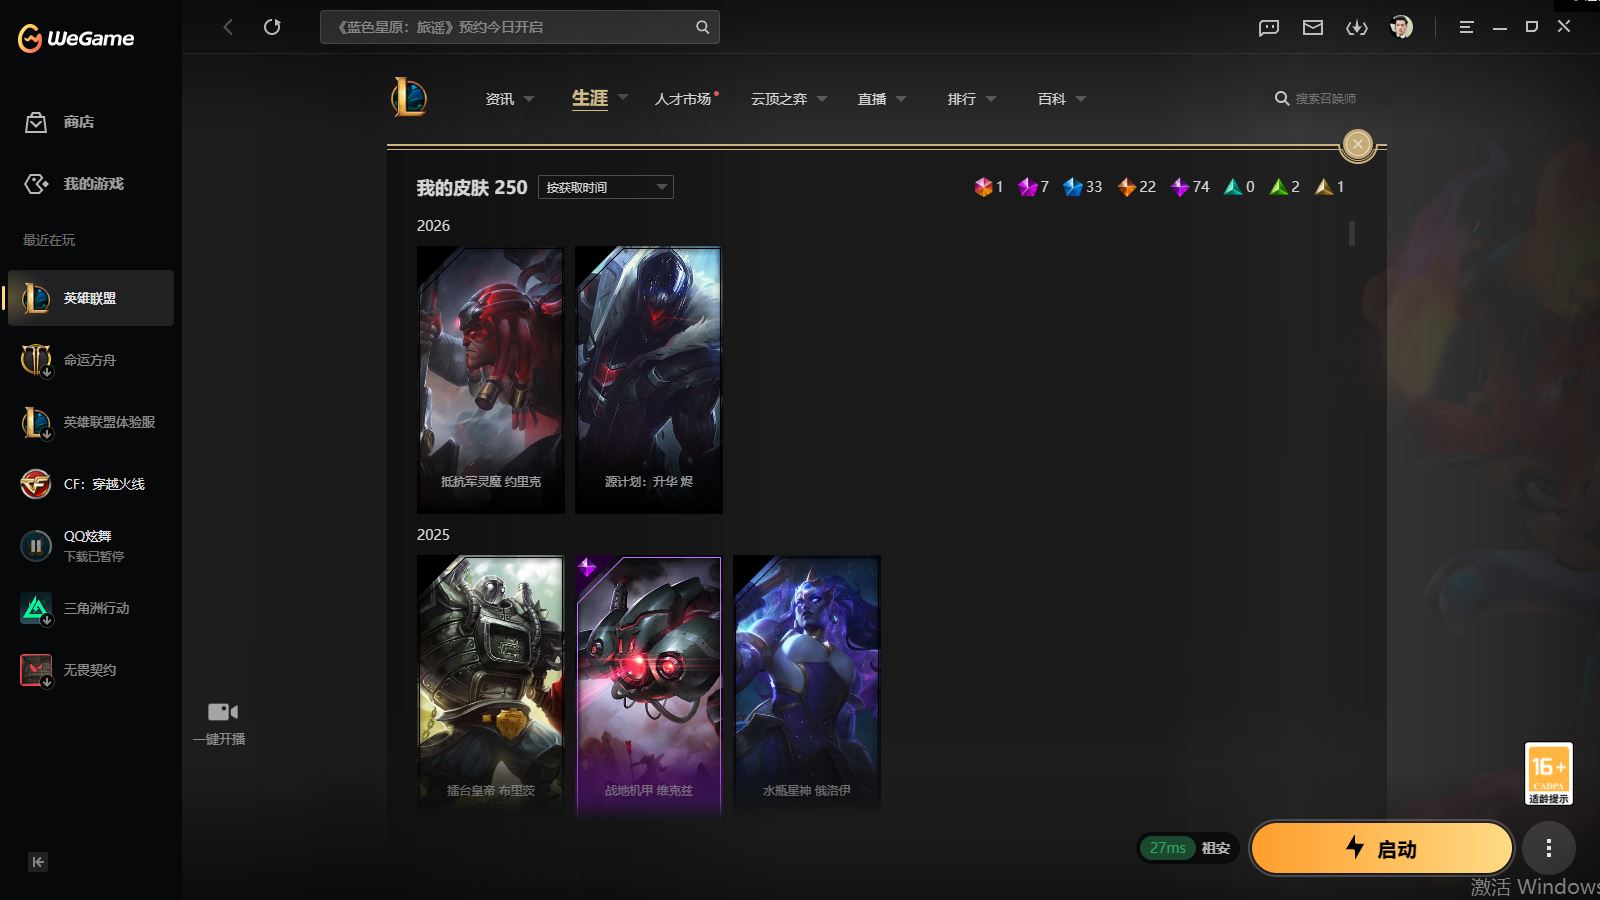Image resolution: width=1600 pixels, height=900 pixels.
Task: Filter by magenta gem rarity count 7
Action: (x=1033, y=187)
